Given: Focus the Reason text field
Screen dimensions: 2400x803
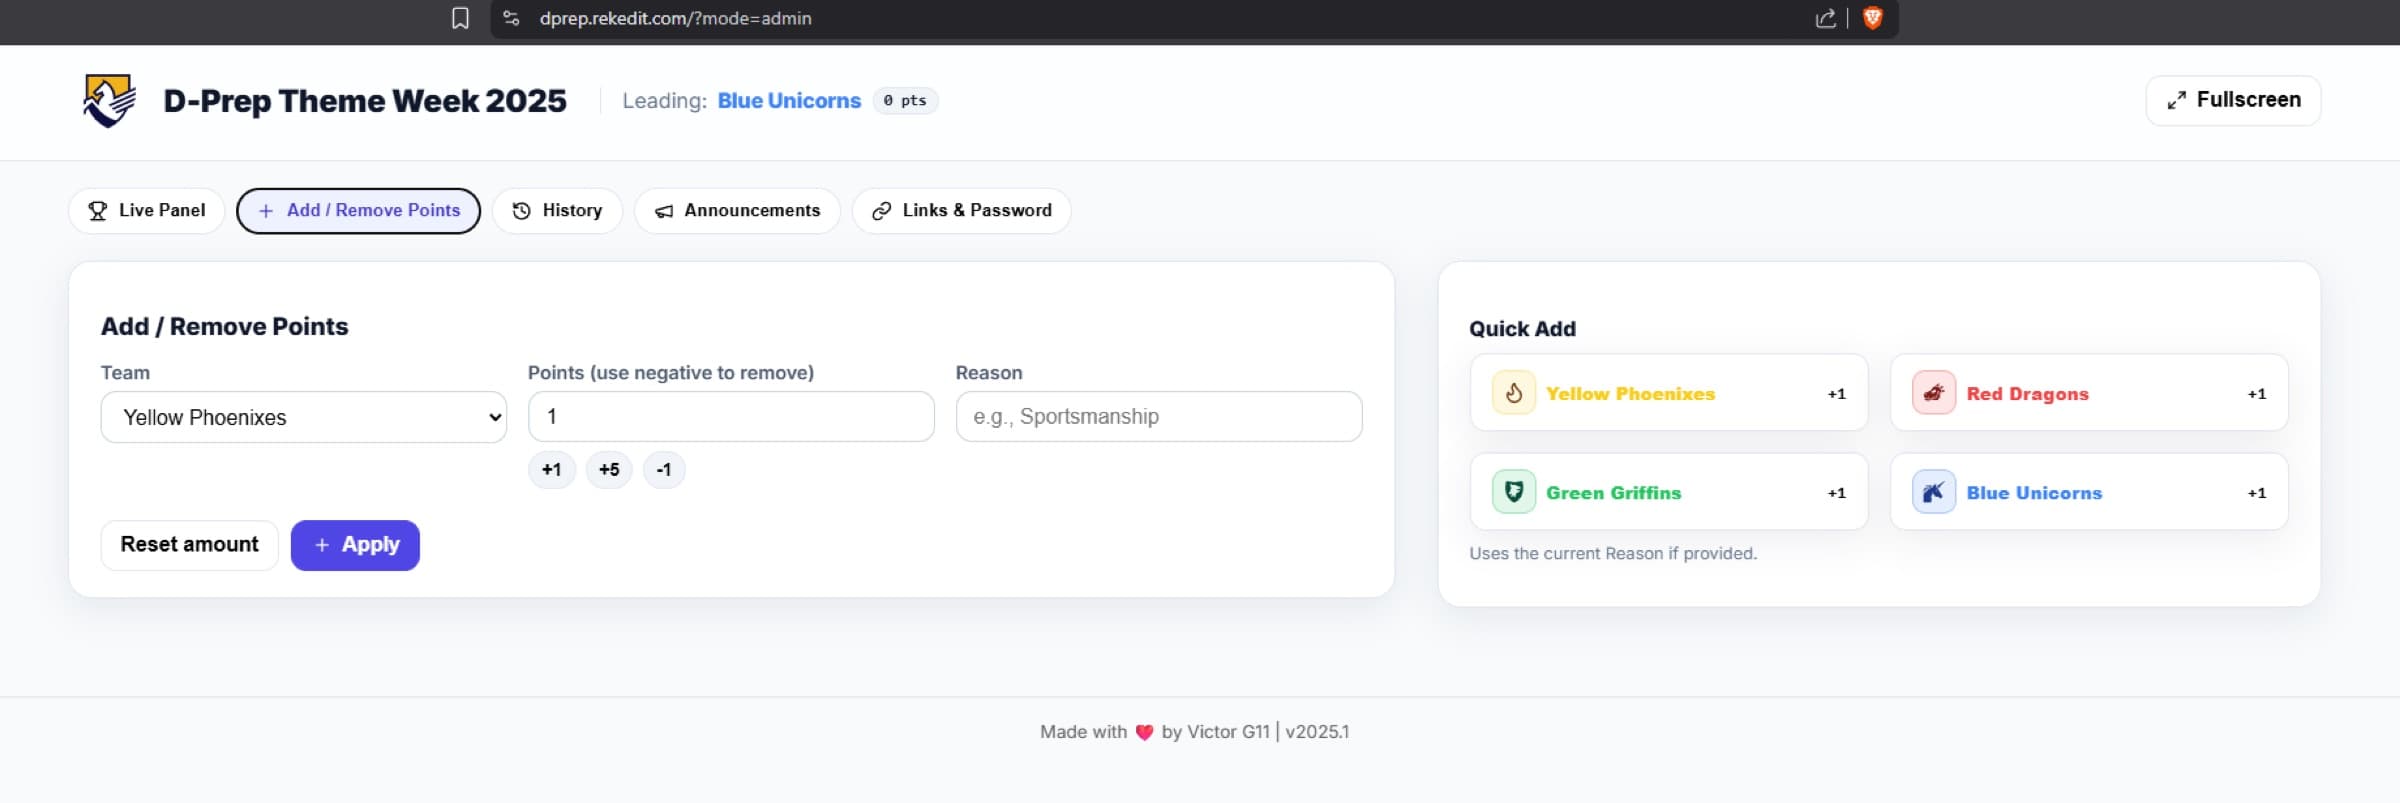Looking at the screenshot, I should [x=1159, y=417].
